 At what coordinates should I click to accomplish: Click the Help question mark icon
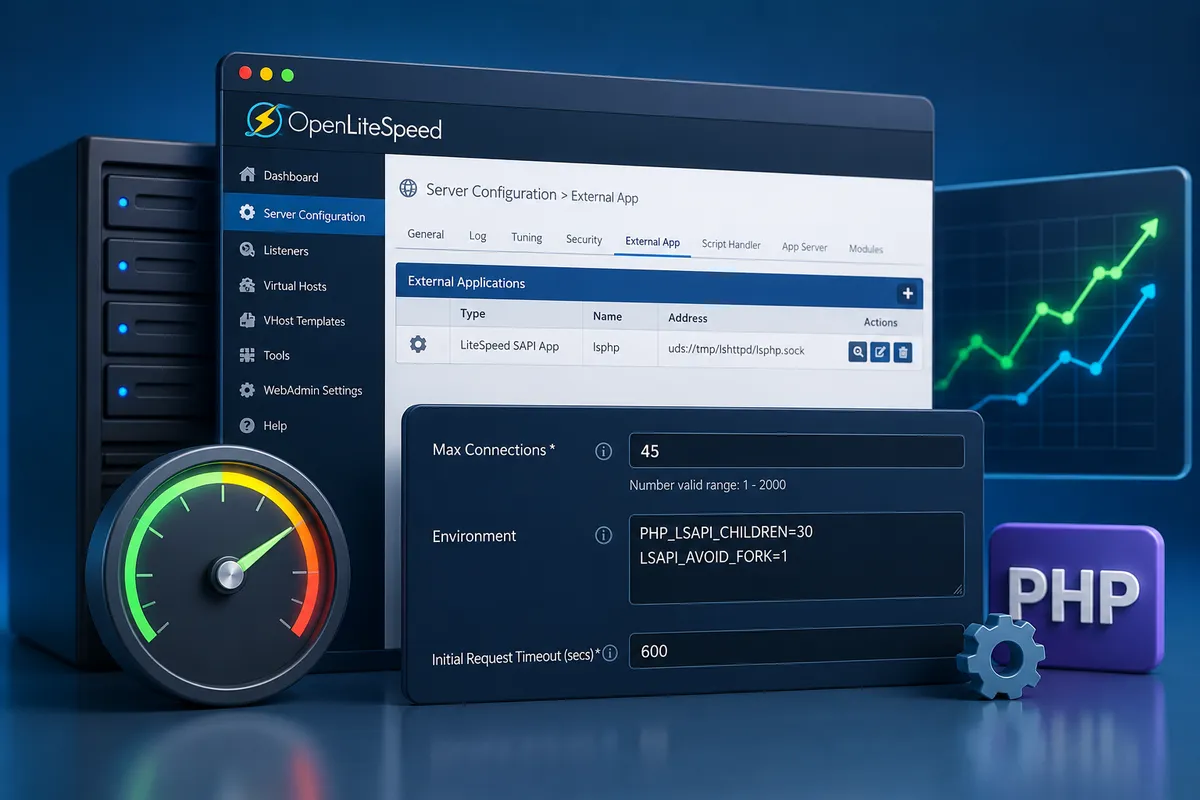click(x=247, y=425)
